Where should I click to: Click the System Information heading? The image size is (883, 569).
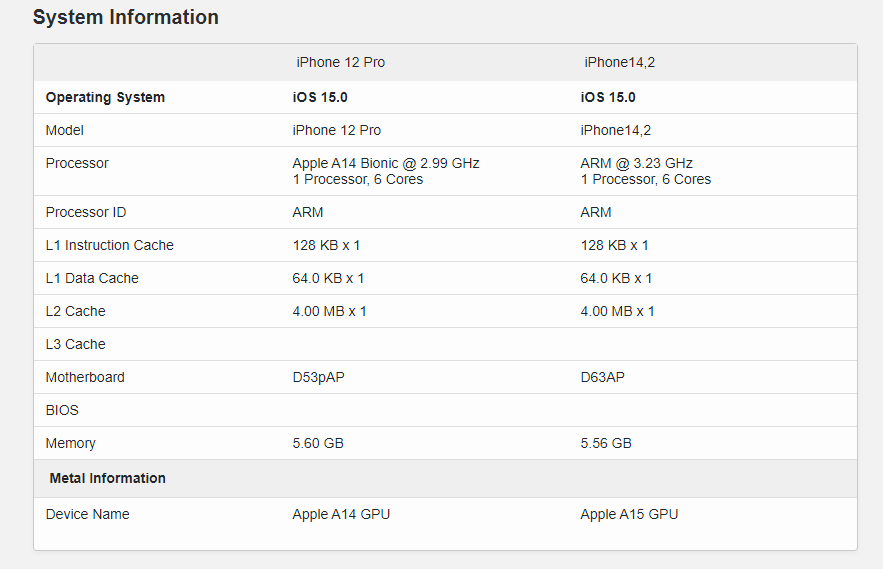[126, 18]
